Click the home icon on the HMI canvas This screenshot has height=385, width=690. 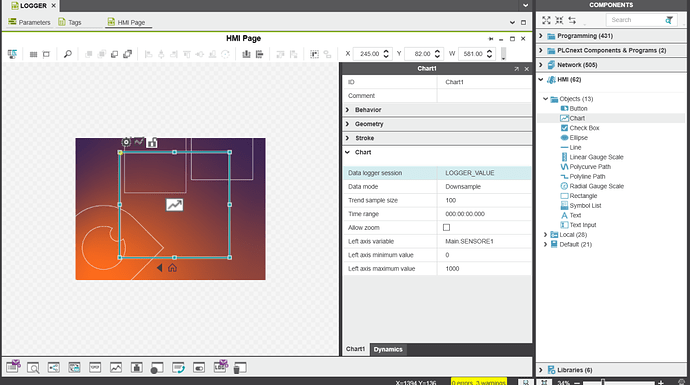click(x=172, y=268)
